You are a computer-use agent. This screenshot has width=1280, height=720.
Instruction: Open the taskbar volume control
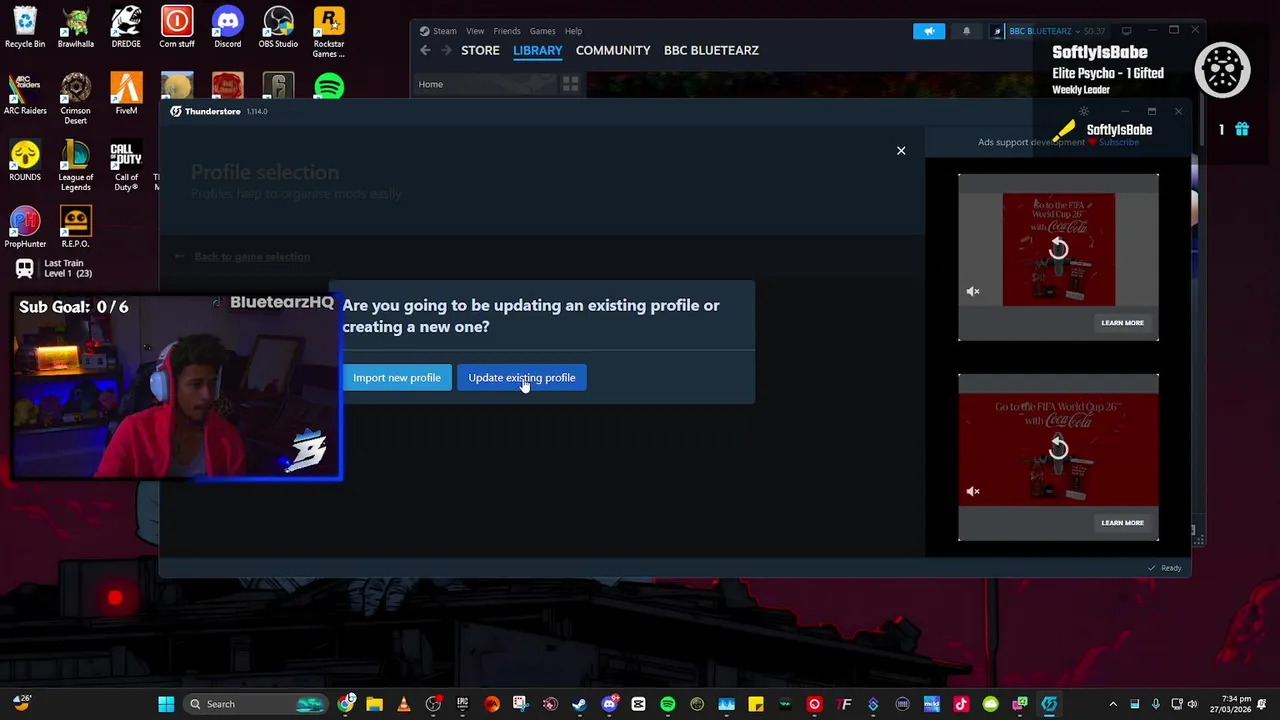(x=1192, y=704)
